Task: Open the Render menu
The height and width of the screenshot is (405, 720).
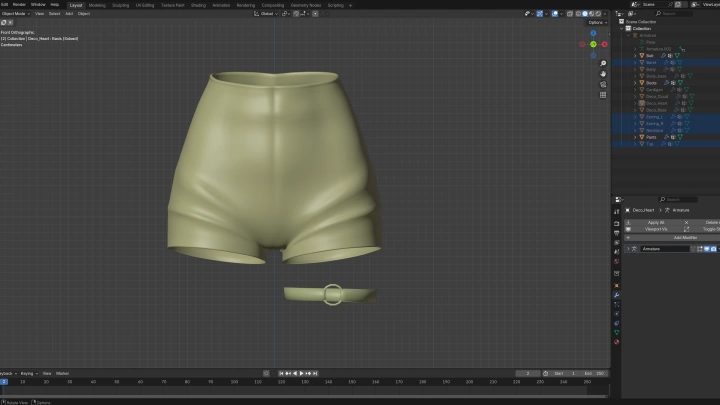Action: click(19, 5)
